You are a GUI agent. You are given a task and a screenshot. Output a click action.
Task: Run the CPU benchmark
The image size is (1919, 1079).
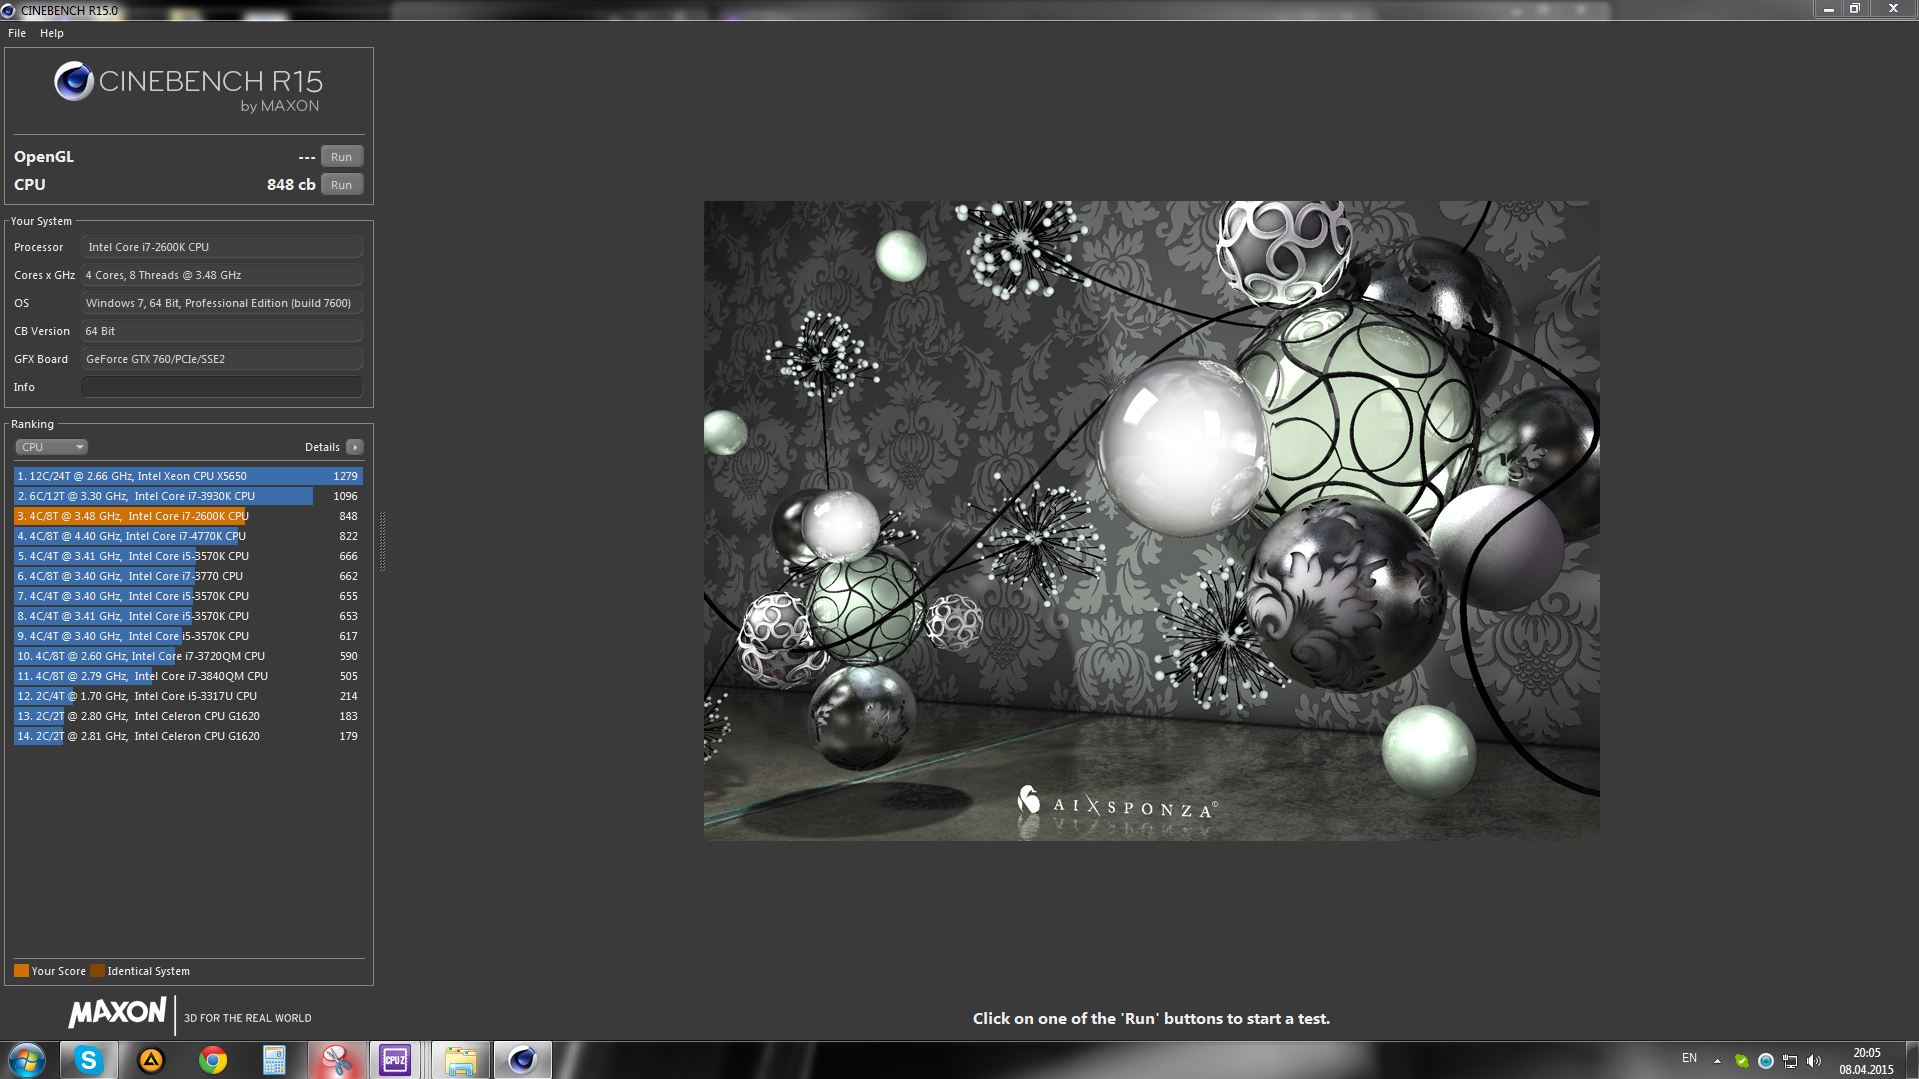(341, 185)
